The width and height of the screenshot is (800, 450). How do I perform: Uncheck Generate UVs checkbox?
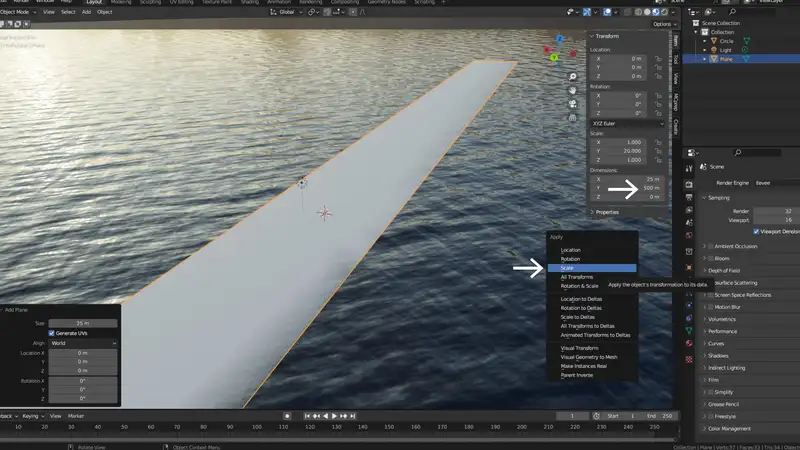[52, 333]
